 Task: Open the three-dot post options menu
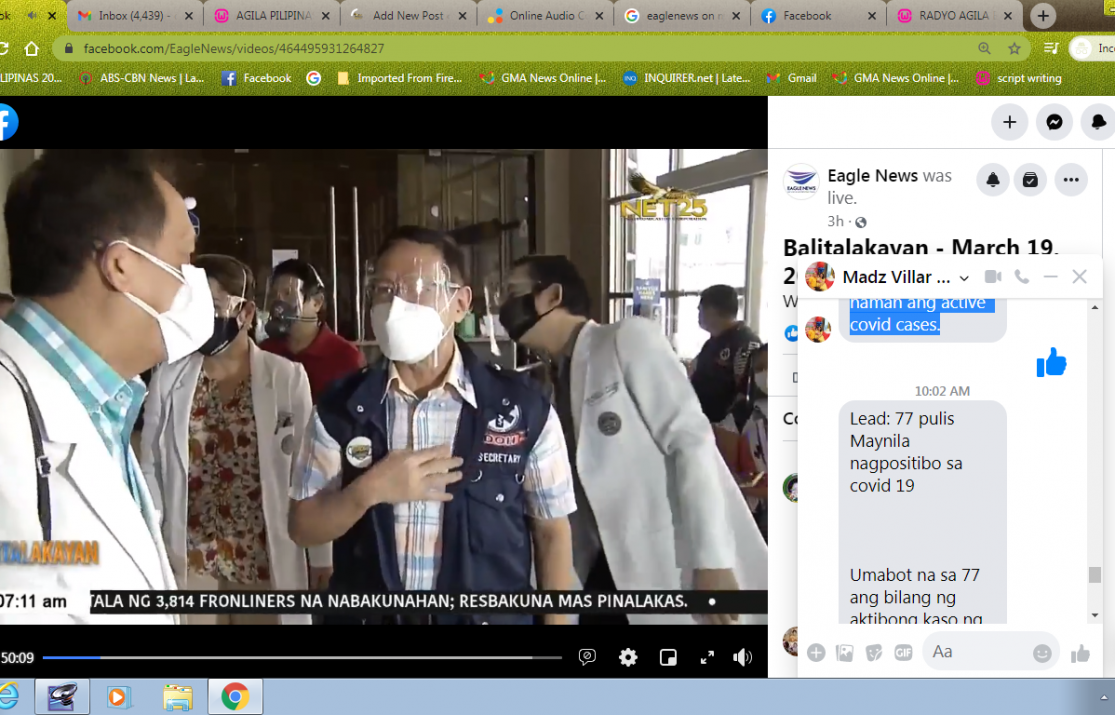[x=1071, y=180]
